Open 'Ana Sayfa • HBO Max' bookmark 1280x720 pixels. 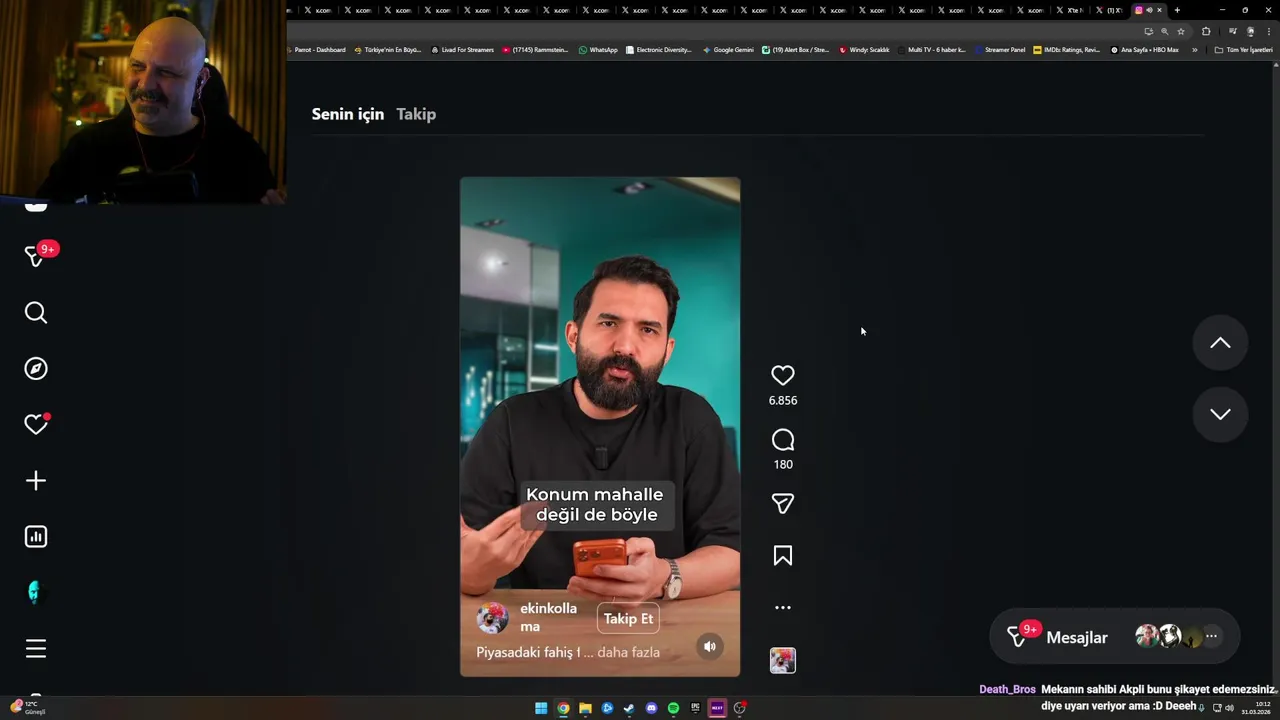[x=1145, y=50]
